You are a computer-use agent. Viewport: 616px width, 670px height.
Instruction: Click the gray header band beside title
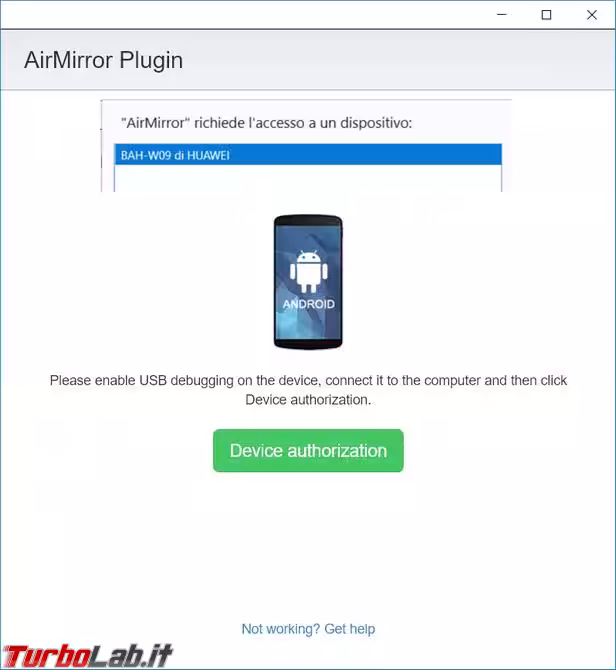tap(397, 60)
